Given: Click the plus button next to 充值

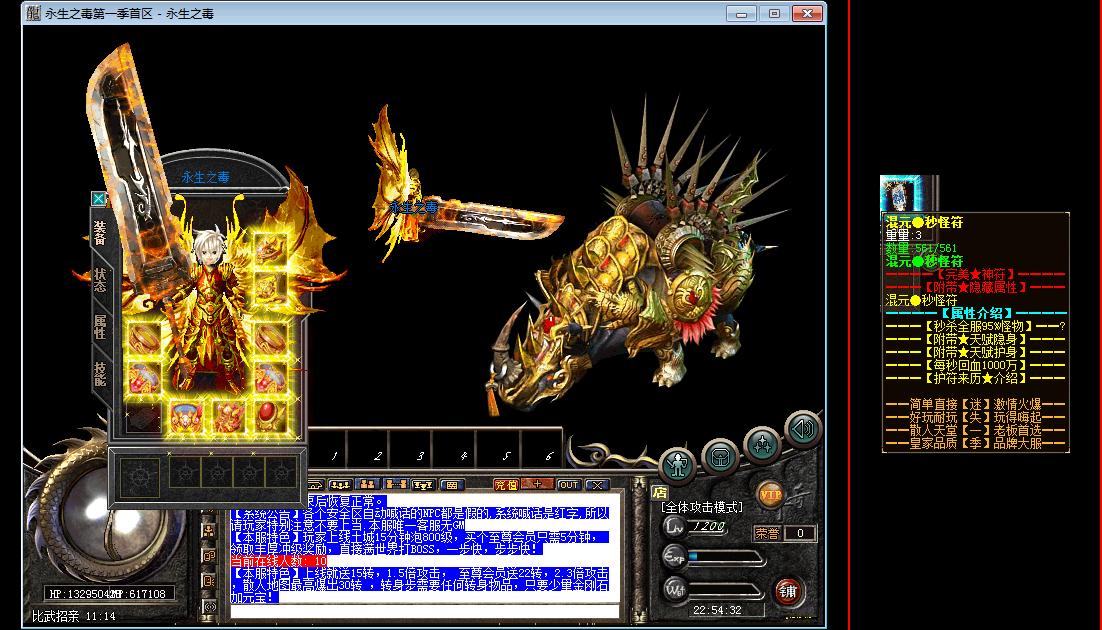Looking at the screenshot, I should point(538,484).
